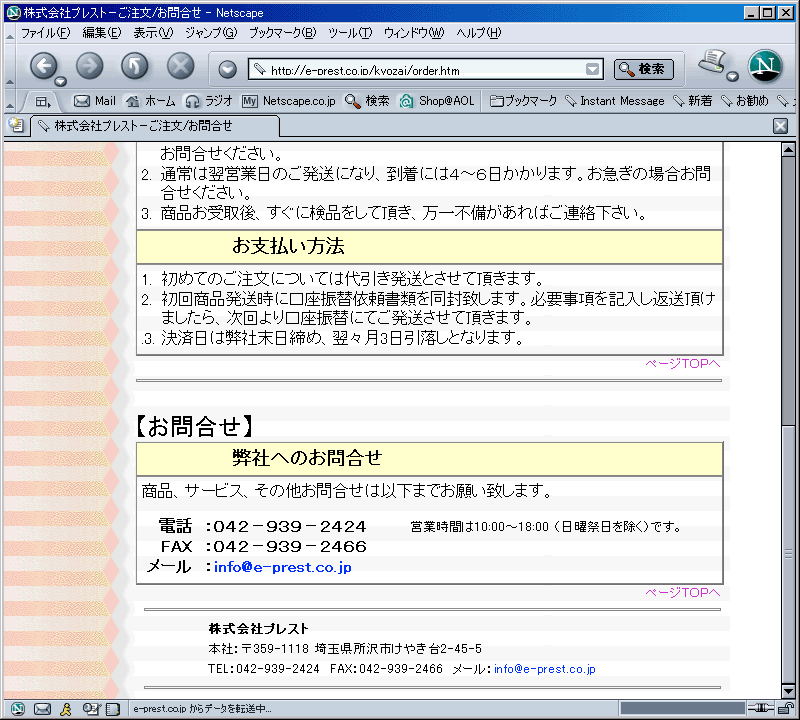
Task: Open the print options dropdown arrow
Action: [x=733, y=77]
